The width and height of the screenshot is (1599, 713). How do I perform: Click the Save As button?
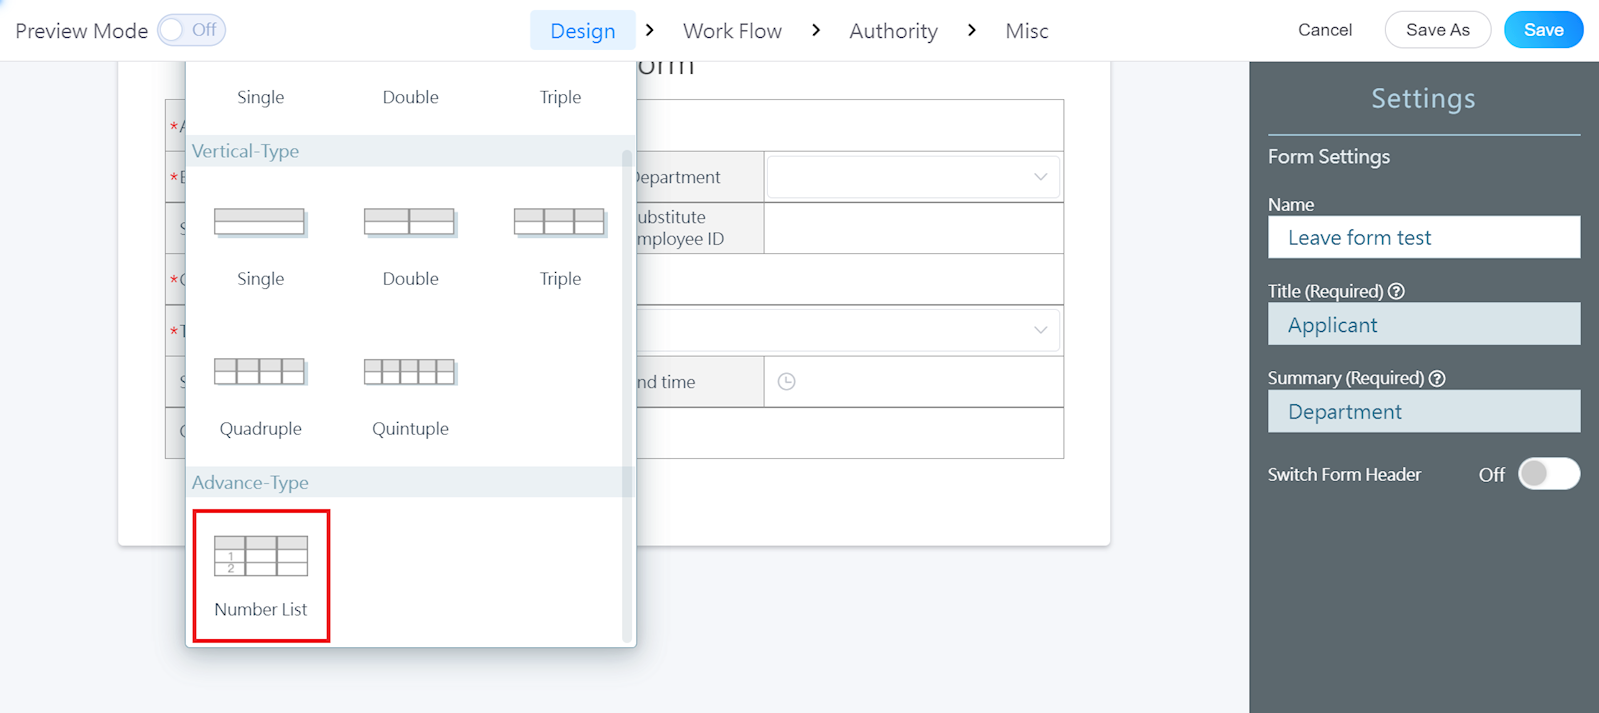click(x=1437, y=30)
